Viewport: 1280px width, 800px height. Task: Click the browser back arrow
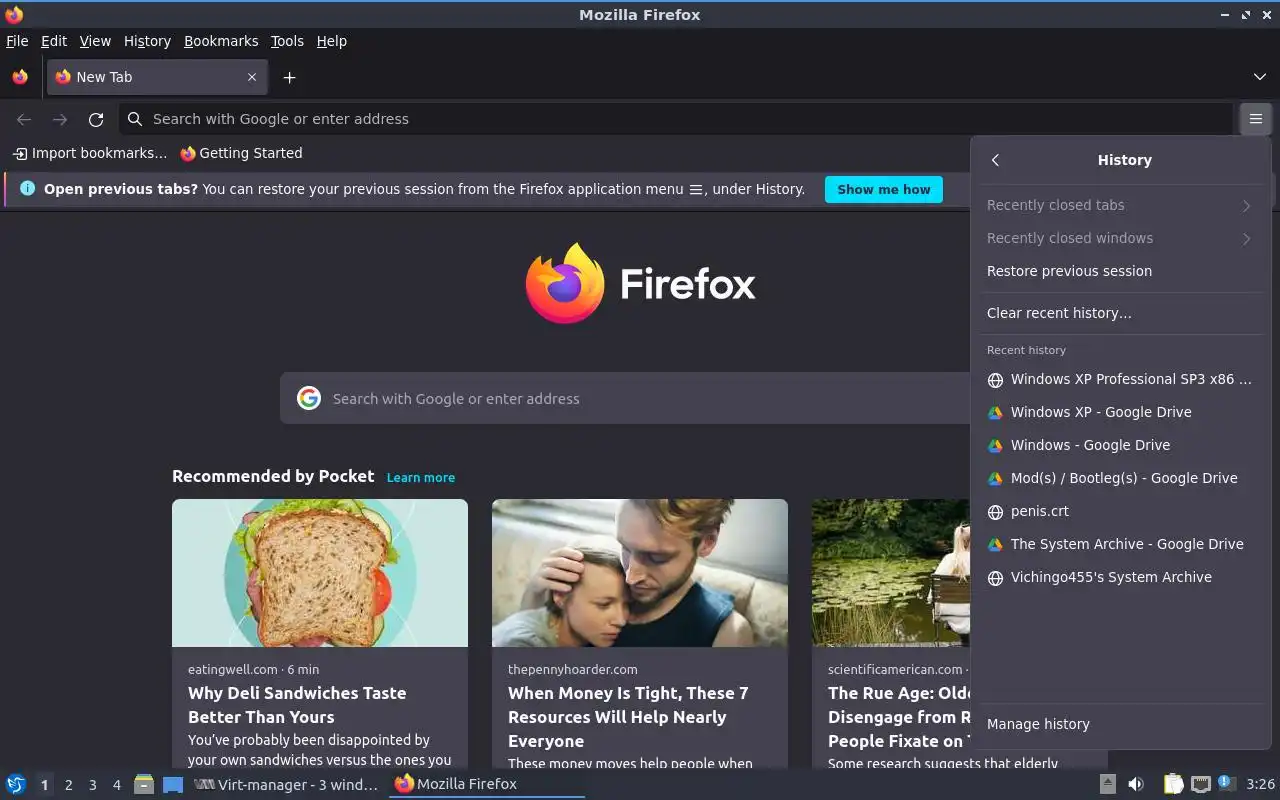(x=24, y=119)
